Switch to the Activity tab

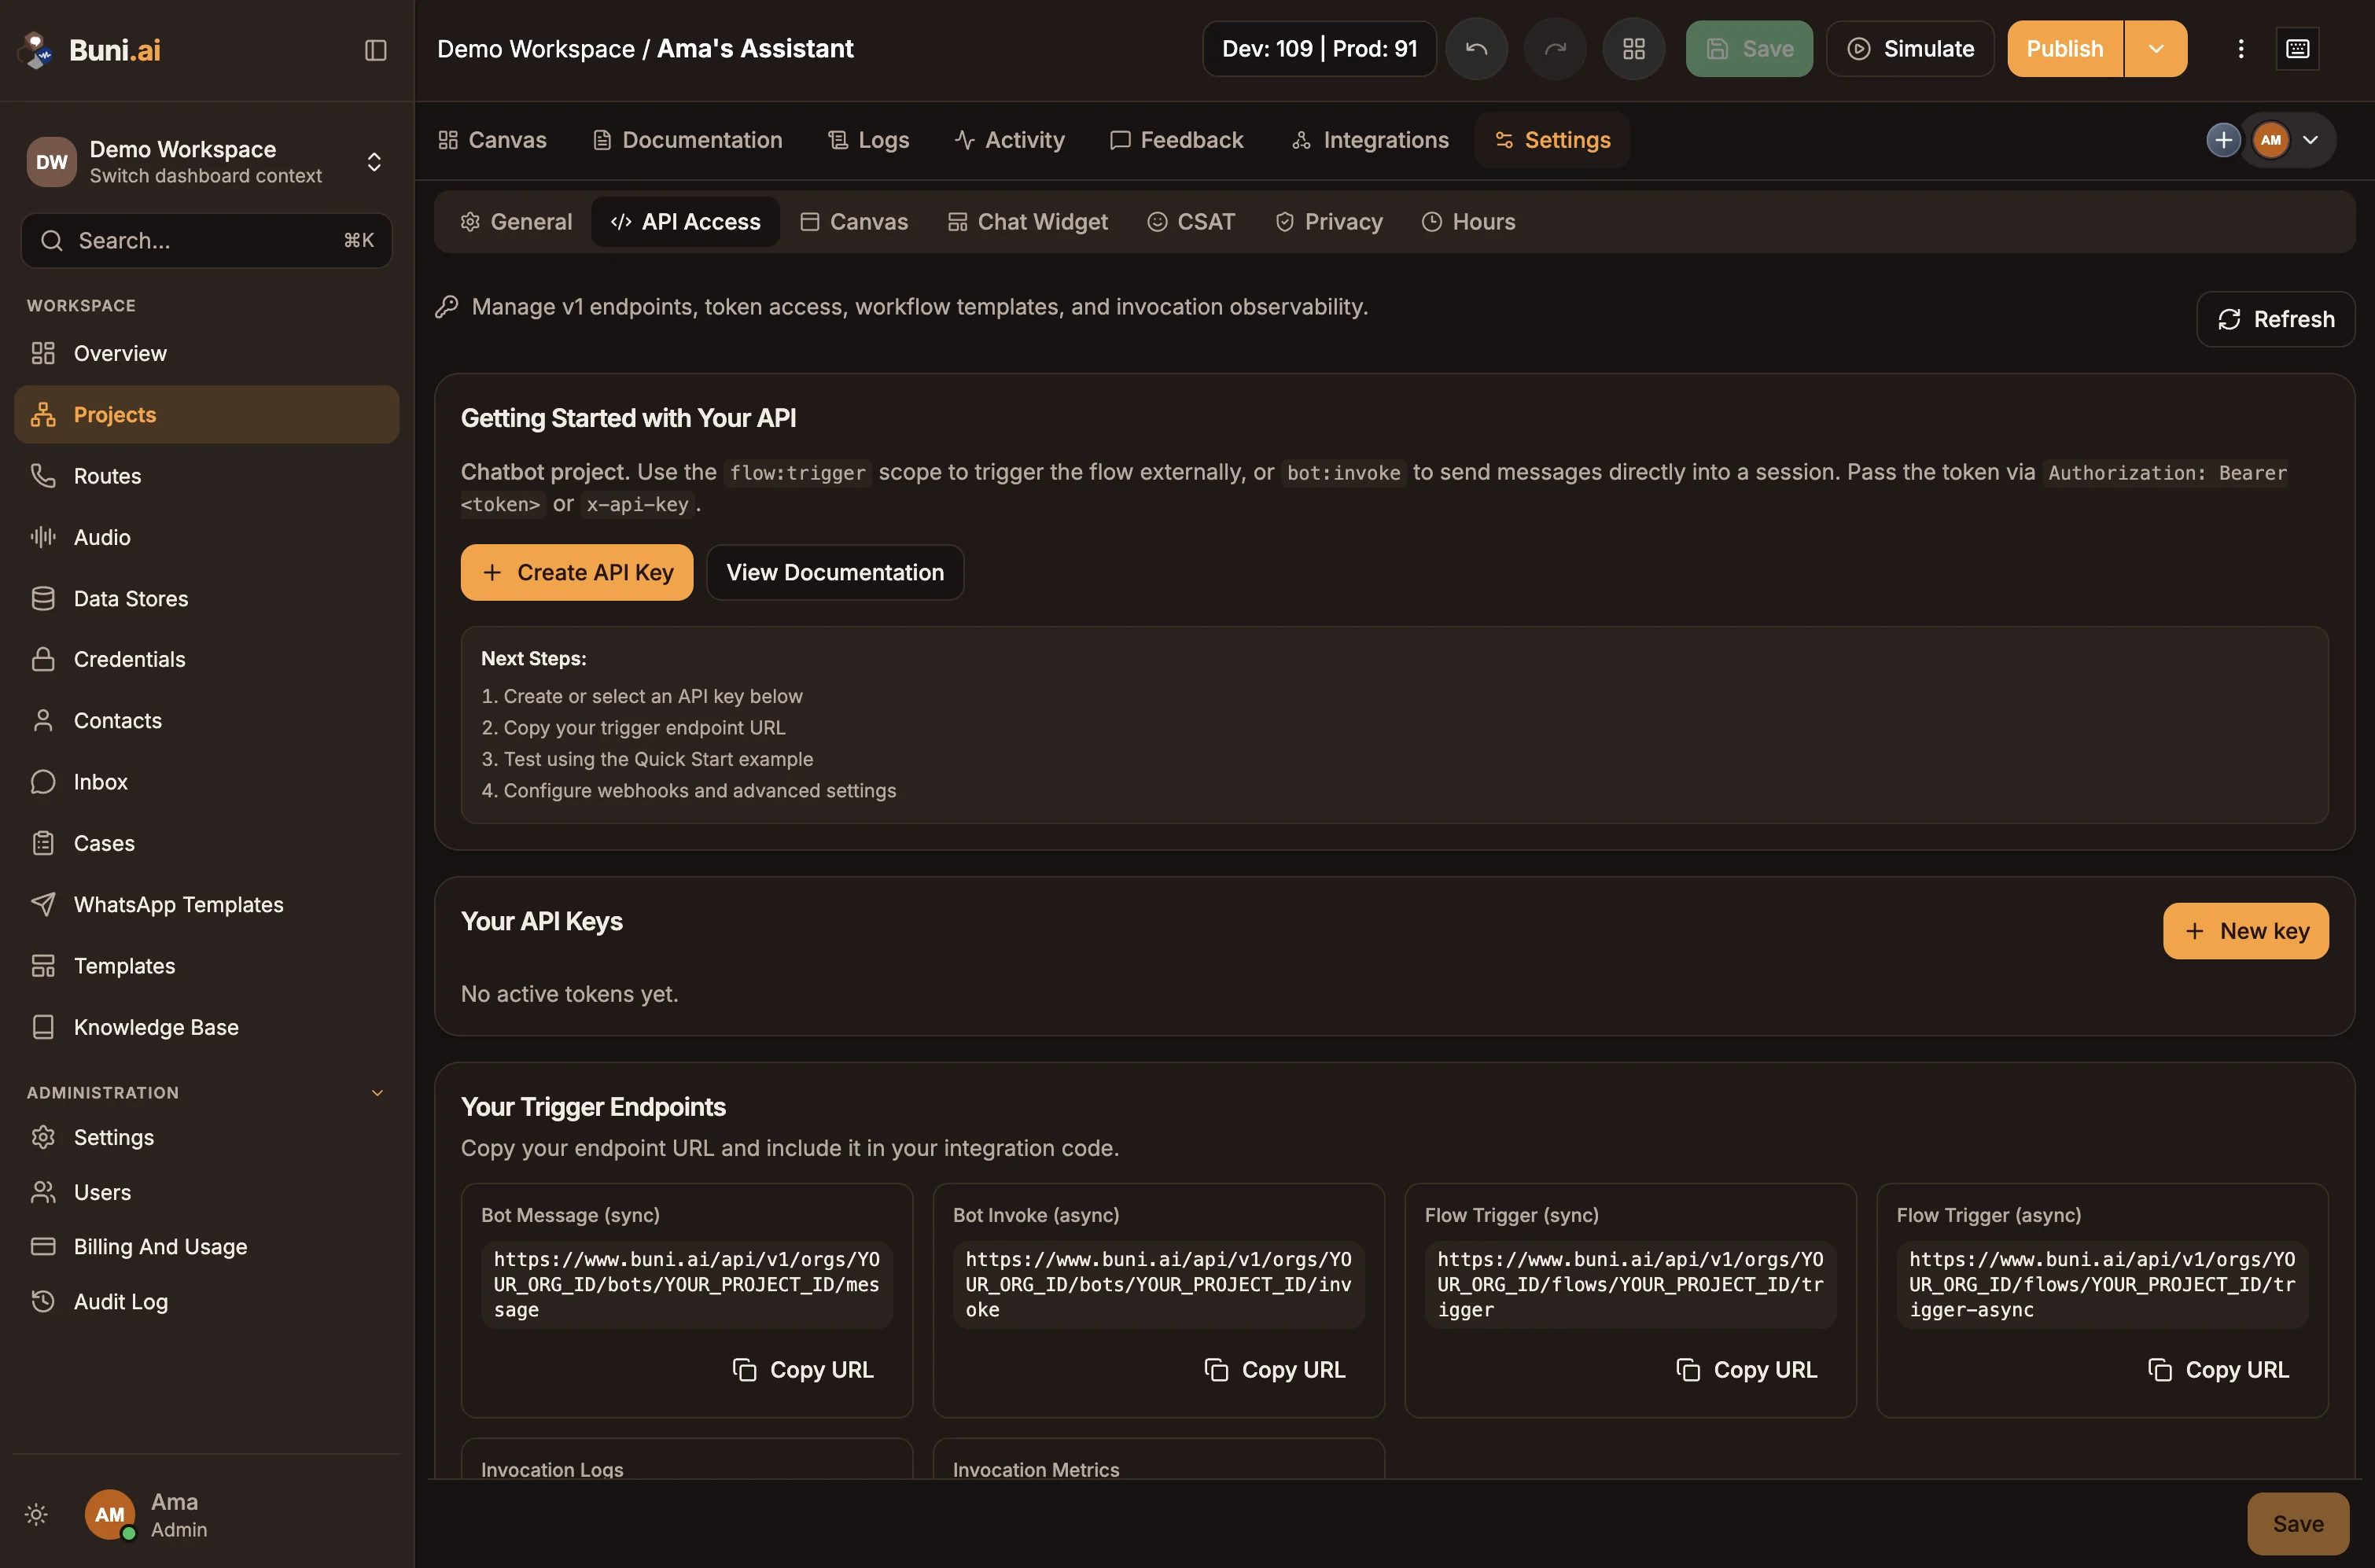(1011, 140)
